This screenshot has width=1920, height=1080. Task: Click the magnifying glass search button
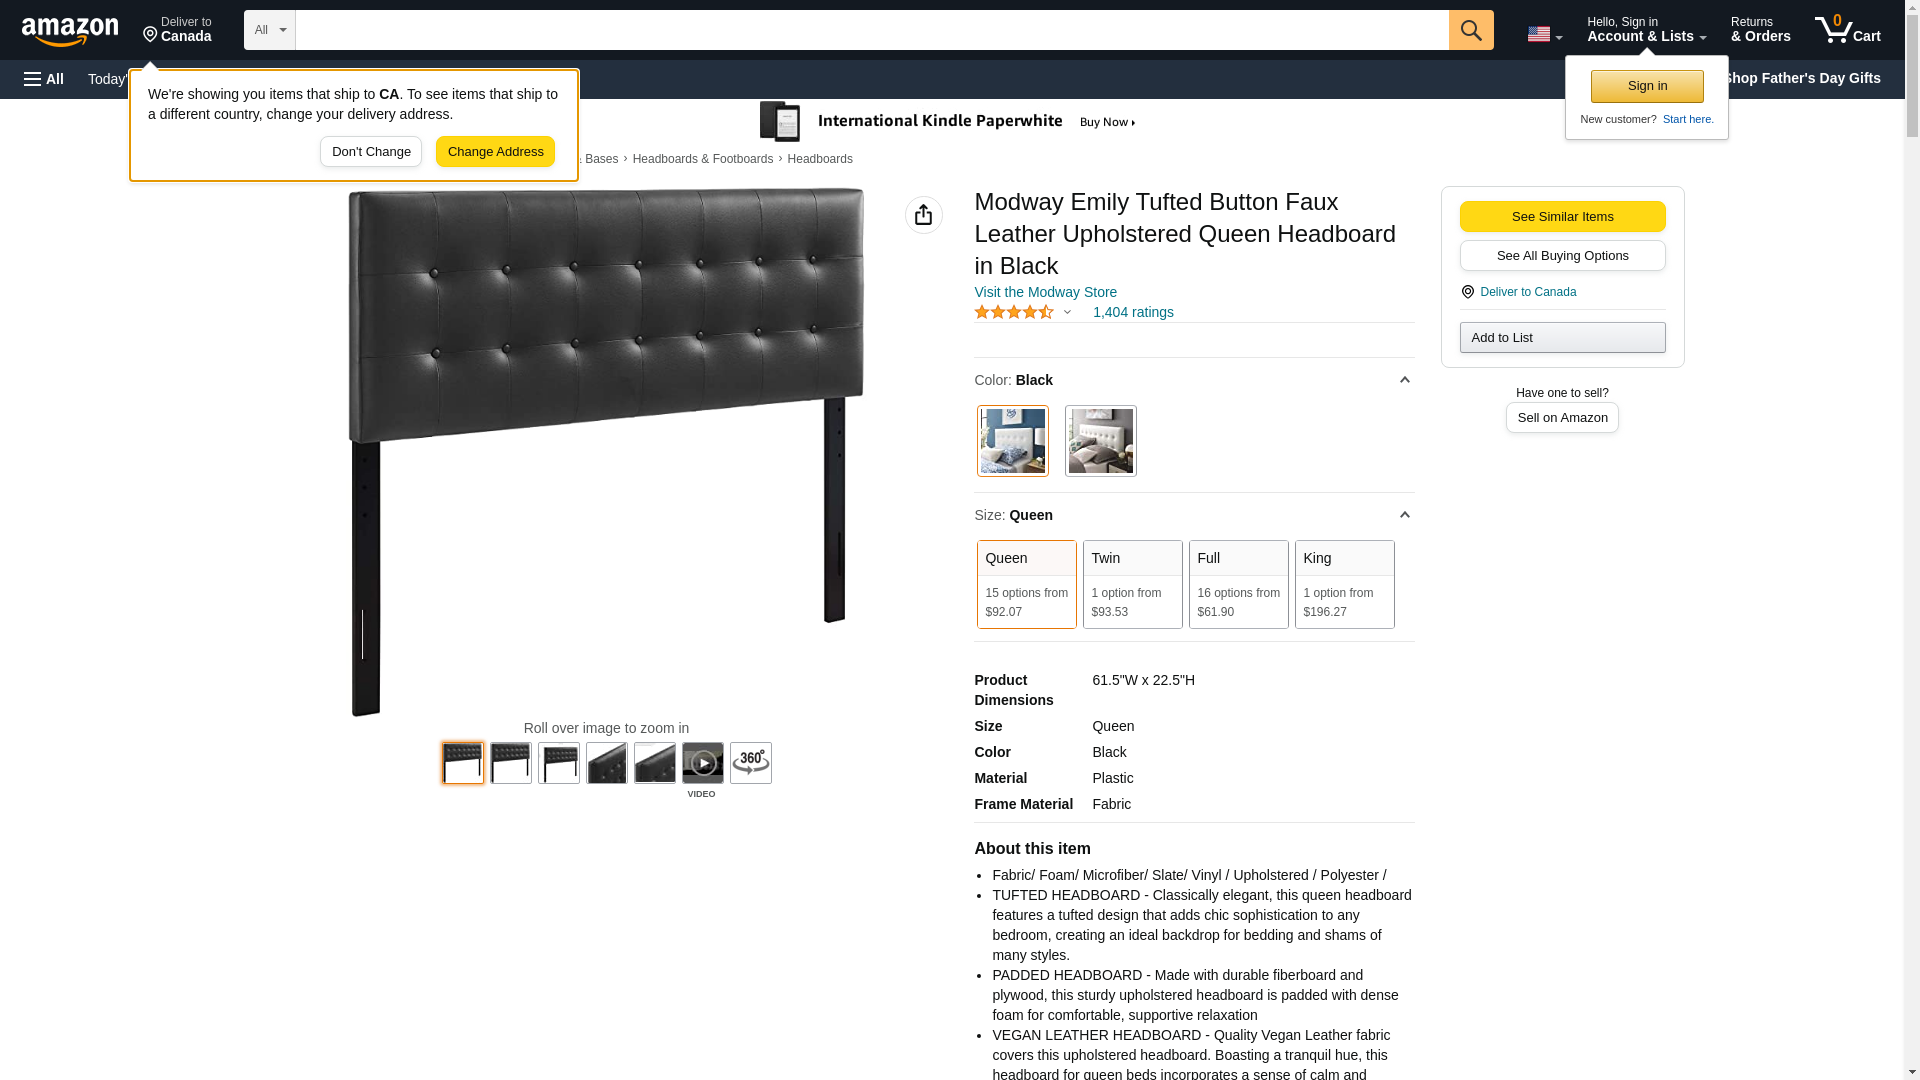tap(1470, 30)
